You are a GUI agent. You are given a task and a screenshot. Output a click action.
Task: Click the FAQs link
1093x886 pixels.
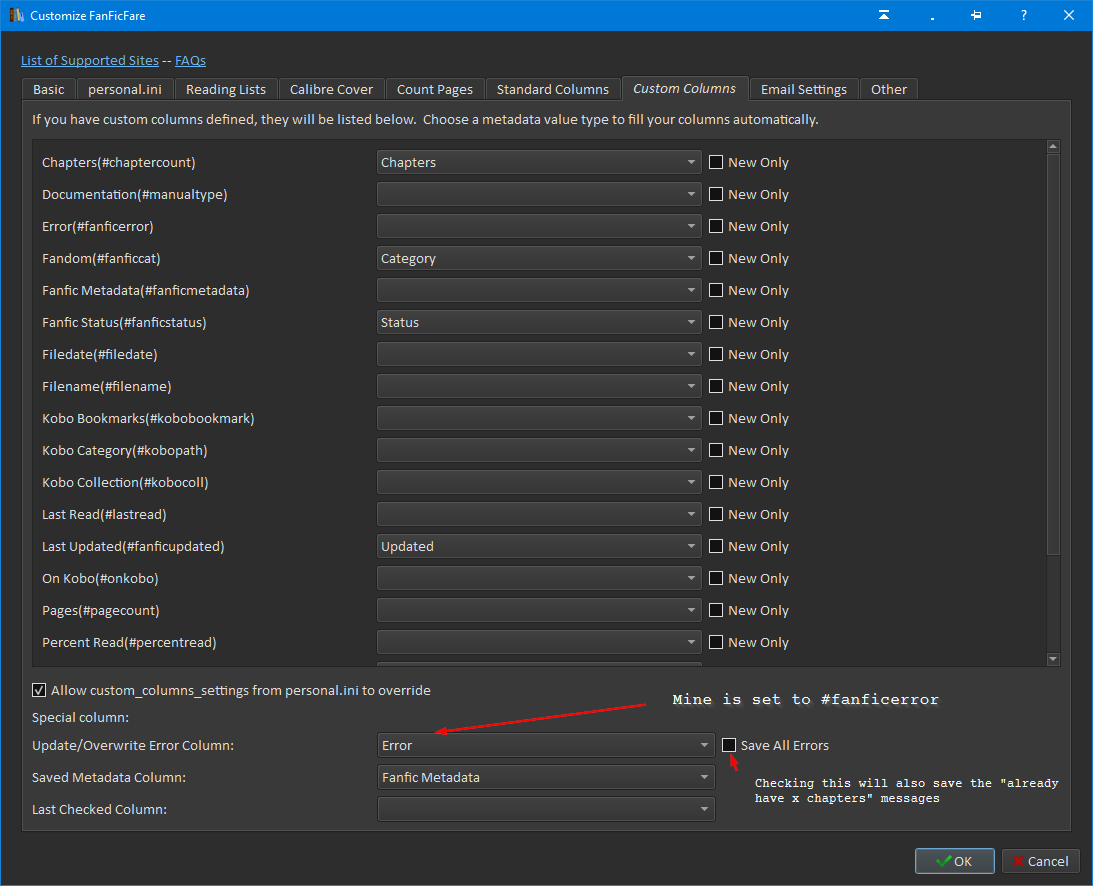pos(190,61)
